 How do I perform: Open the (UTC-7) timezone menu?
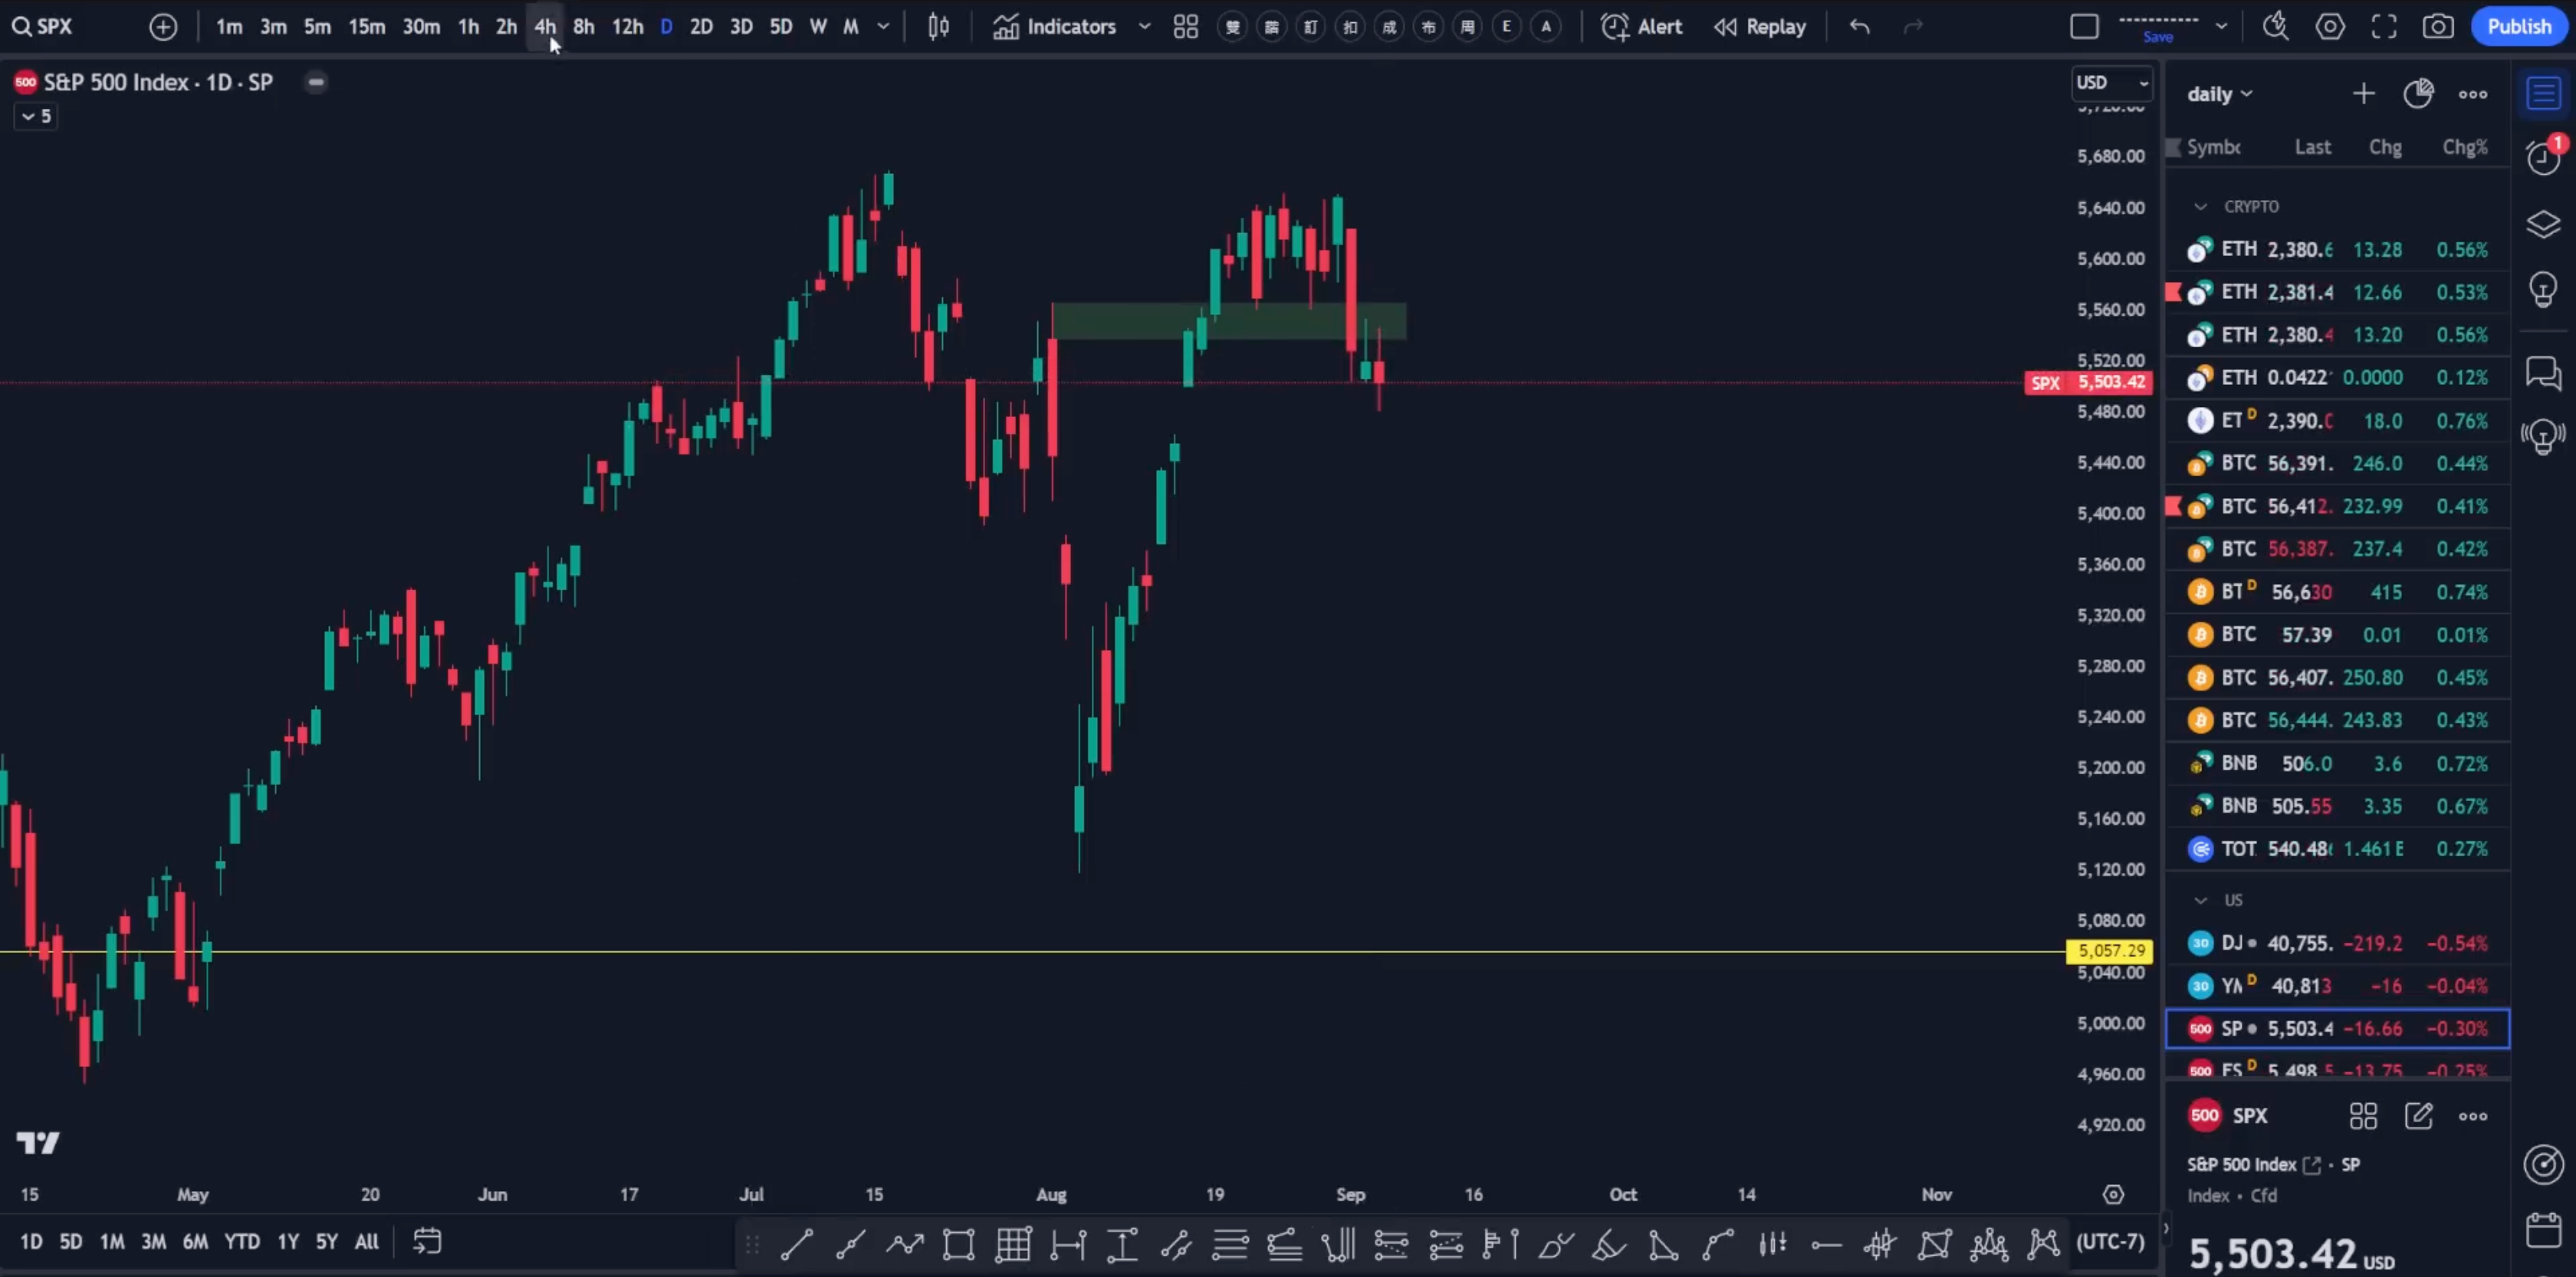2110,1242
